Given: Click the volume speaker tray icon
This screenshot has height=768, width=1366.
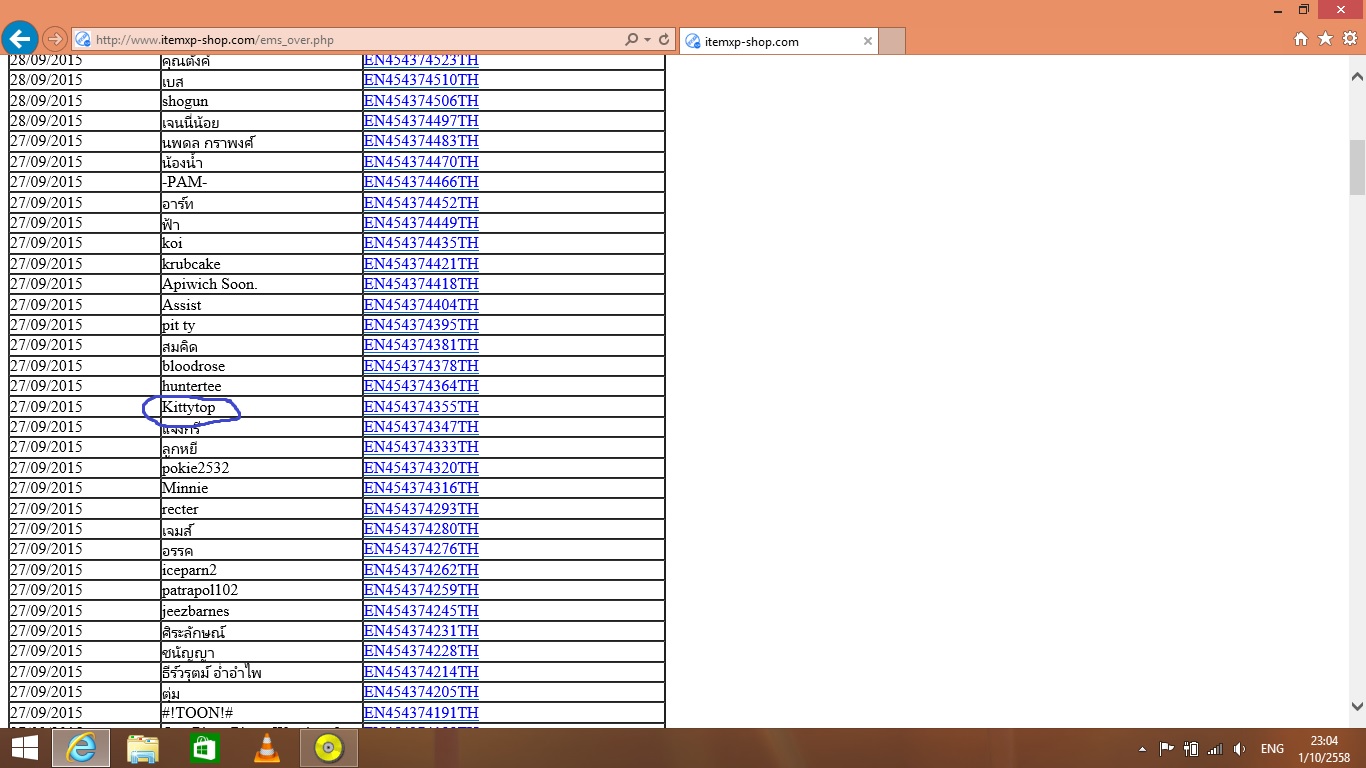Looking at the screenshot, I should (1239, 749).
